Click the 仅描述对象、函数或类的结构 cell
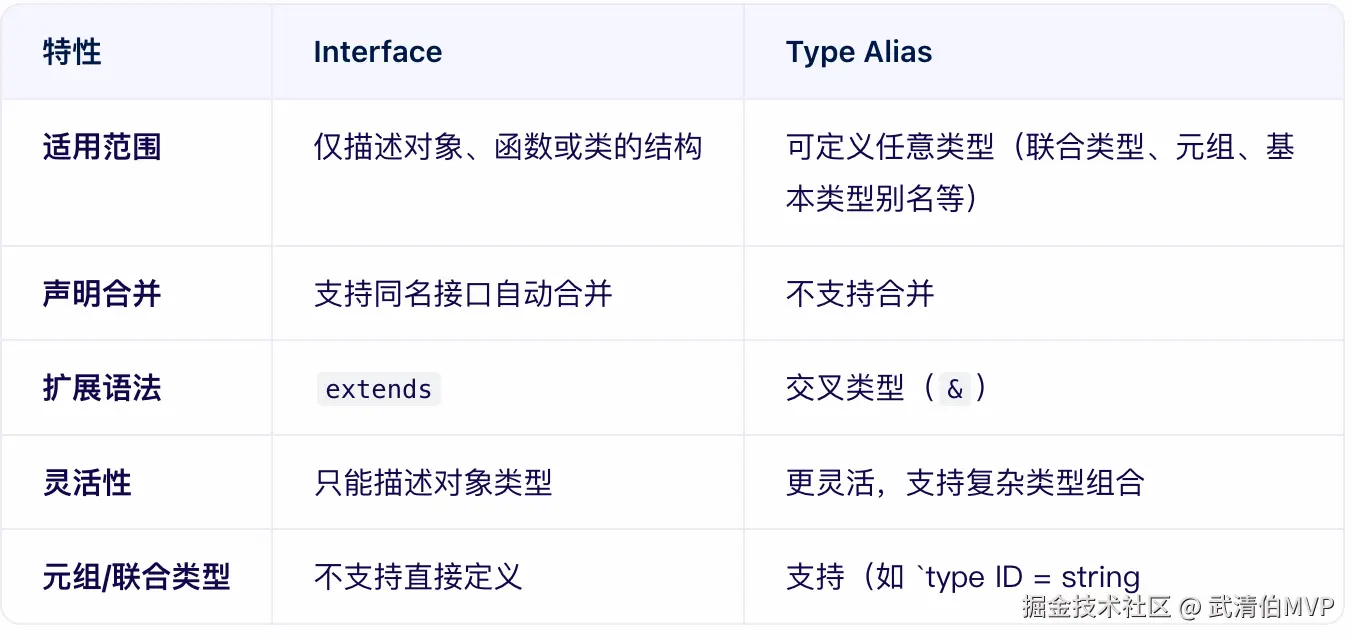Screen dimensions: 1354x640 (507, 148)
